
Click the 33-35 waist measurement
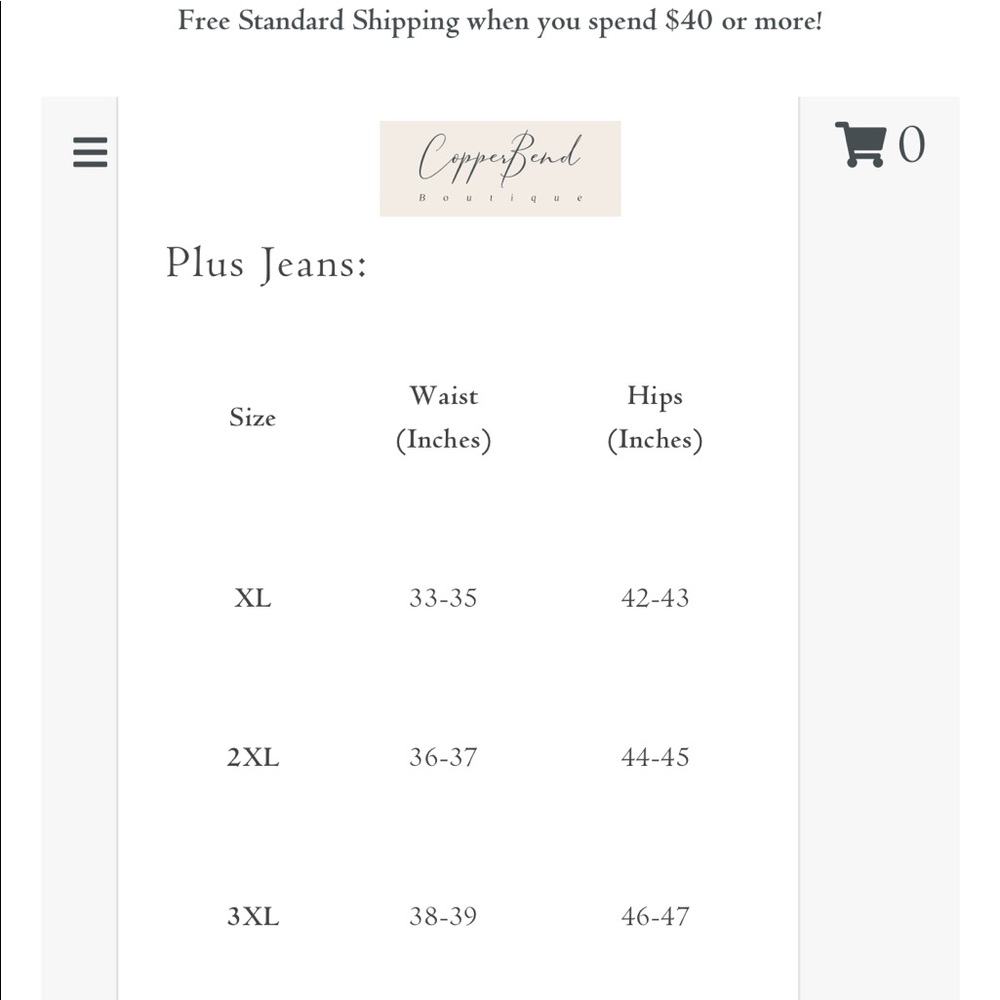tap(443, 598)
